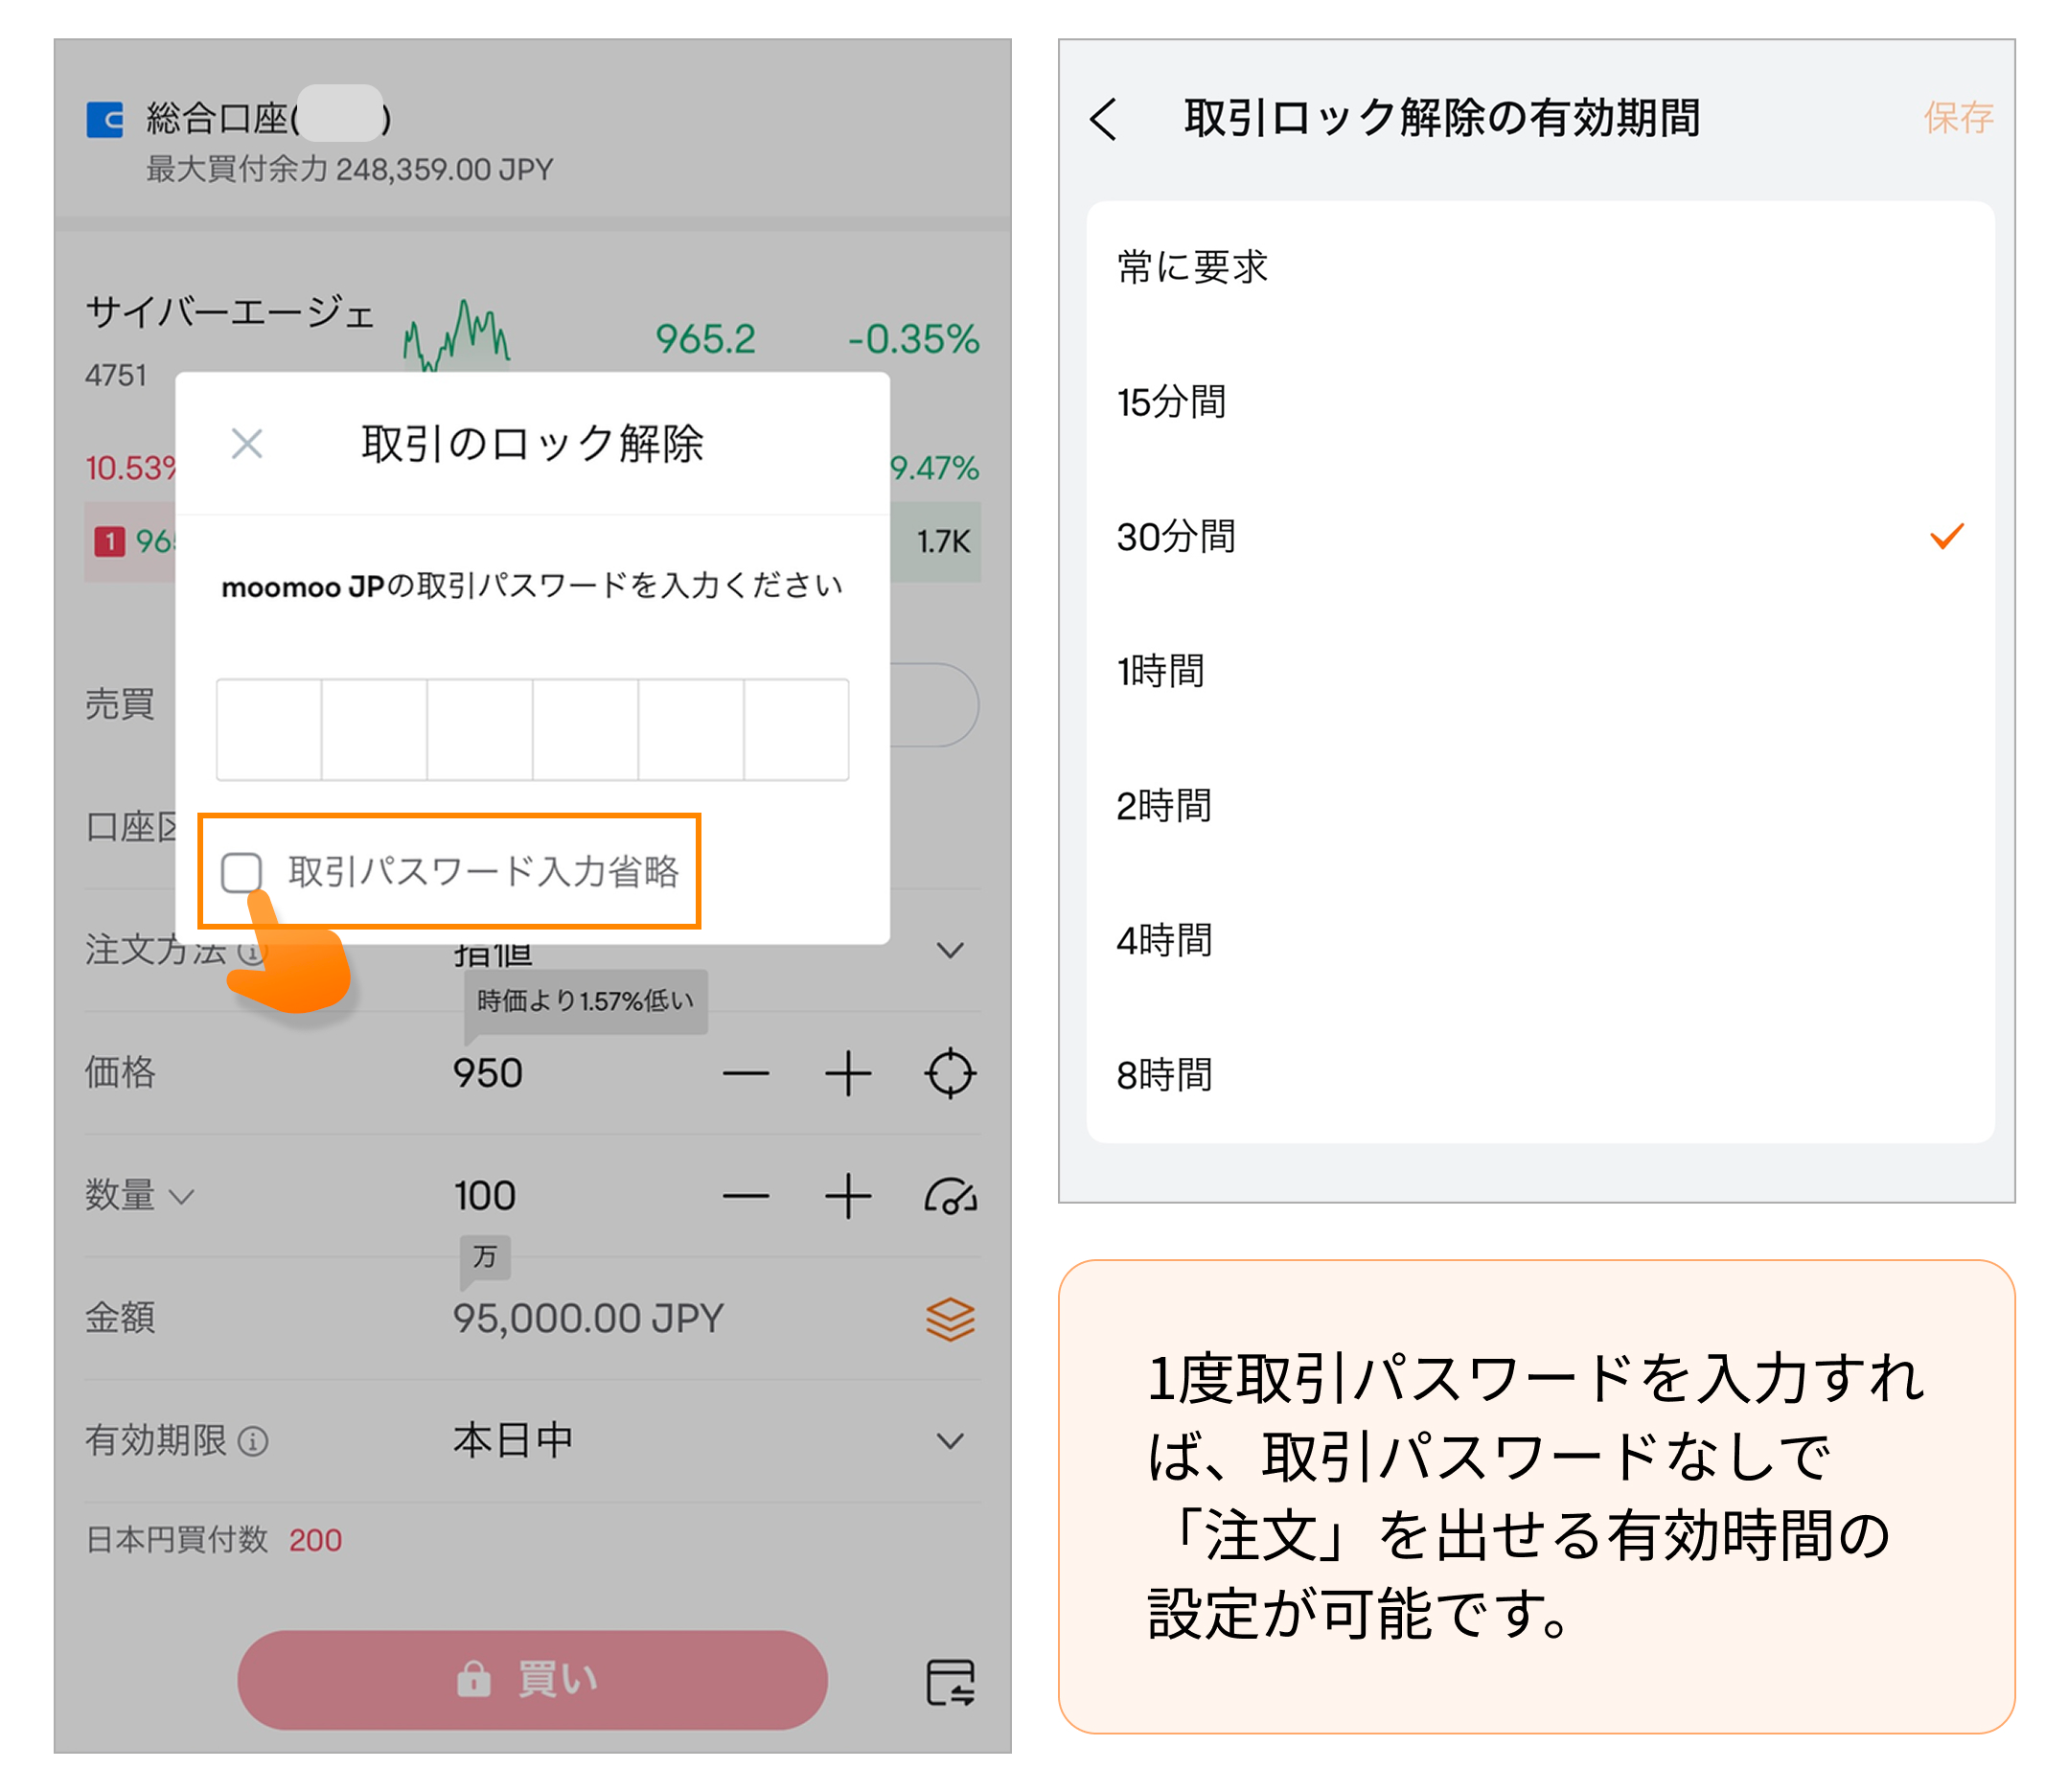Close the 取引のロック解除 dialog with X

click(x=246, y=443)
